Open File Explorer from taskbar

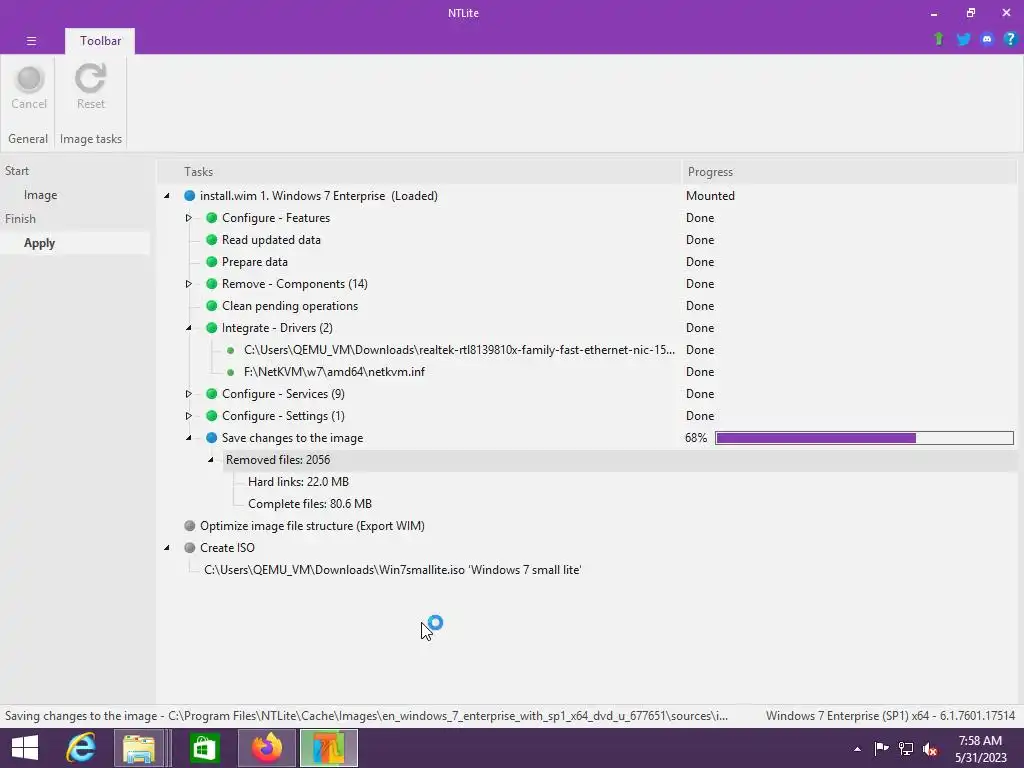pyautogui.click(x=139, y=748)
